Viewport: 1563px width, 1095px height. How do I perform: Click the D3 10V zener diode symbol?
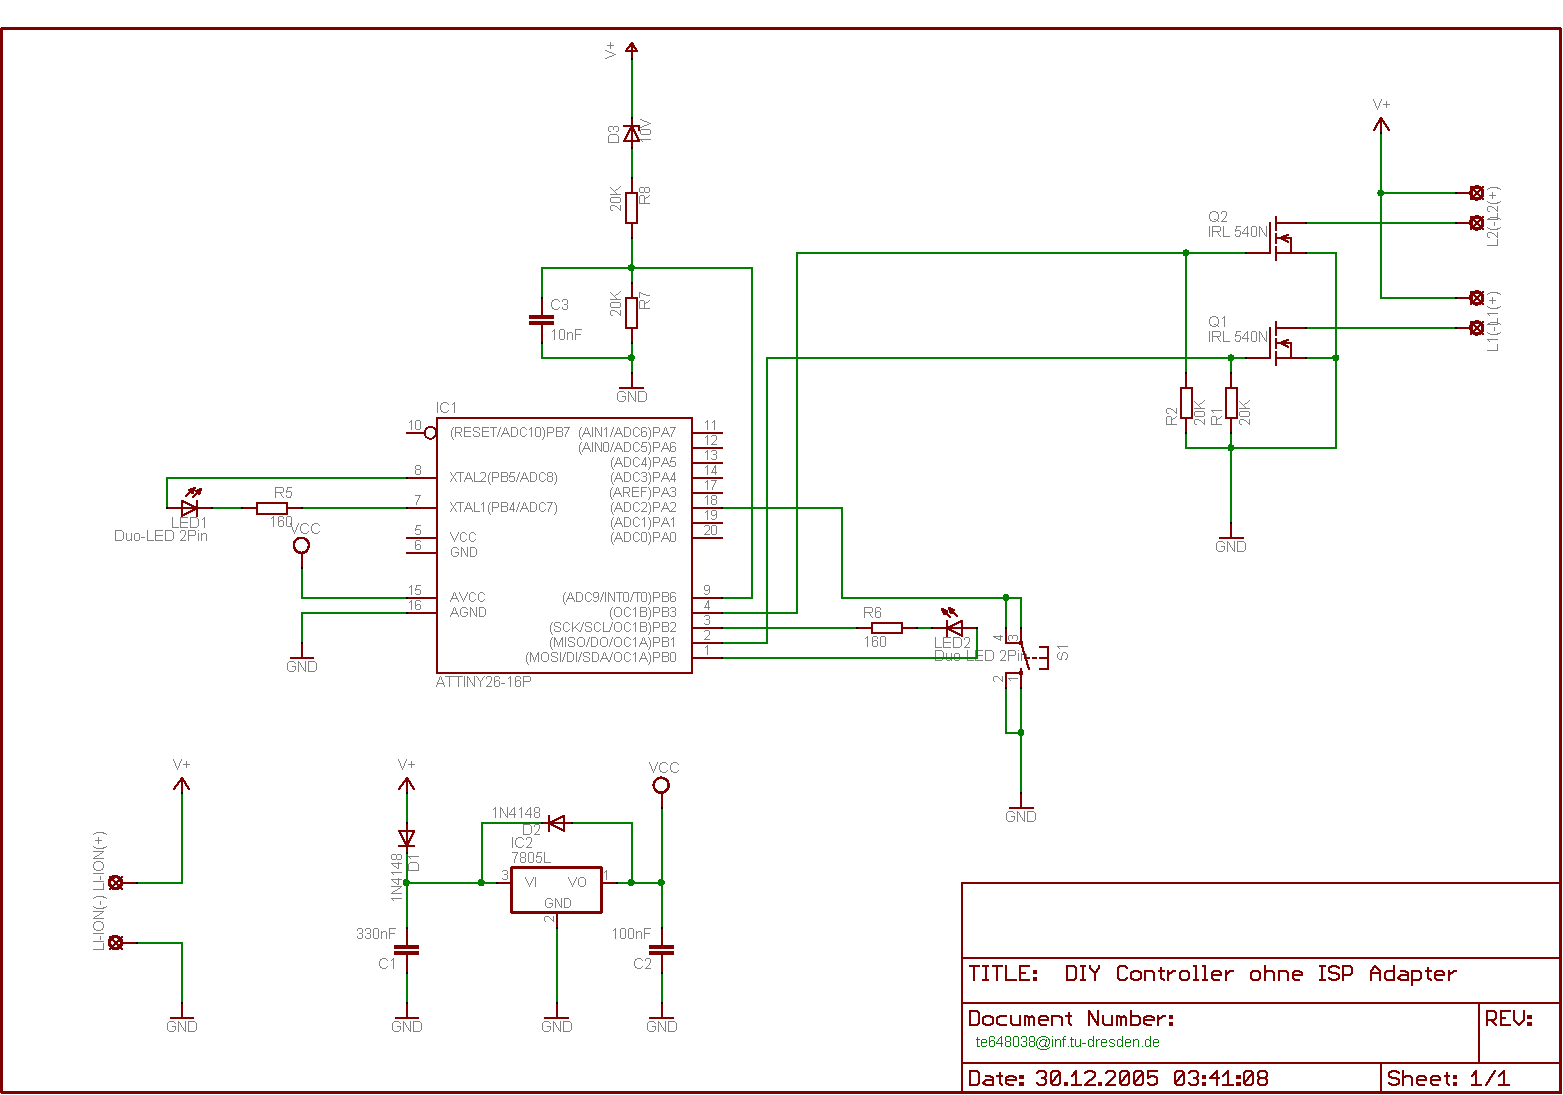(631, 133)
